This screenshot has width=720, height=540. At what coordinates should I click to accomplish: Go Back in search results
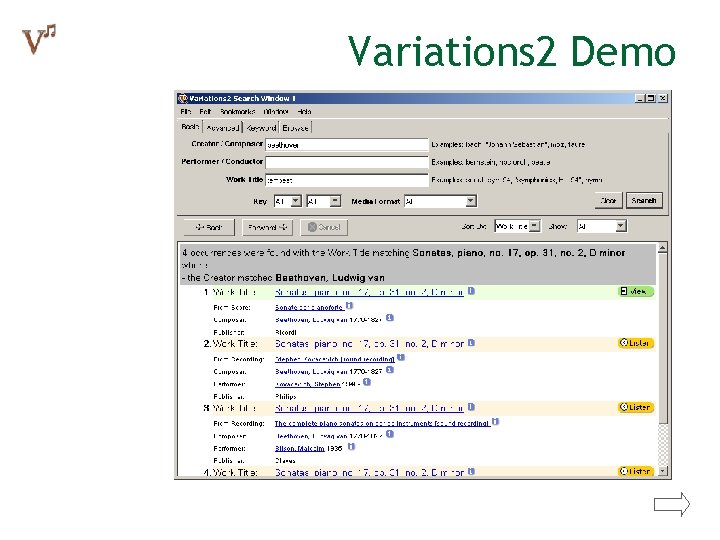[209, 227]
